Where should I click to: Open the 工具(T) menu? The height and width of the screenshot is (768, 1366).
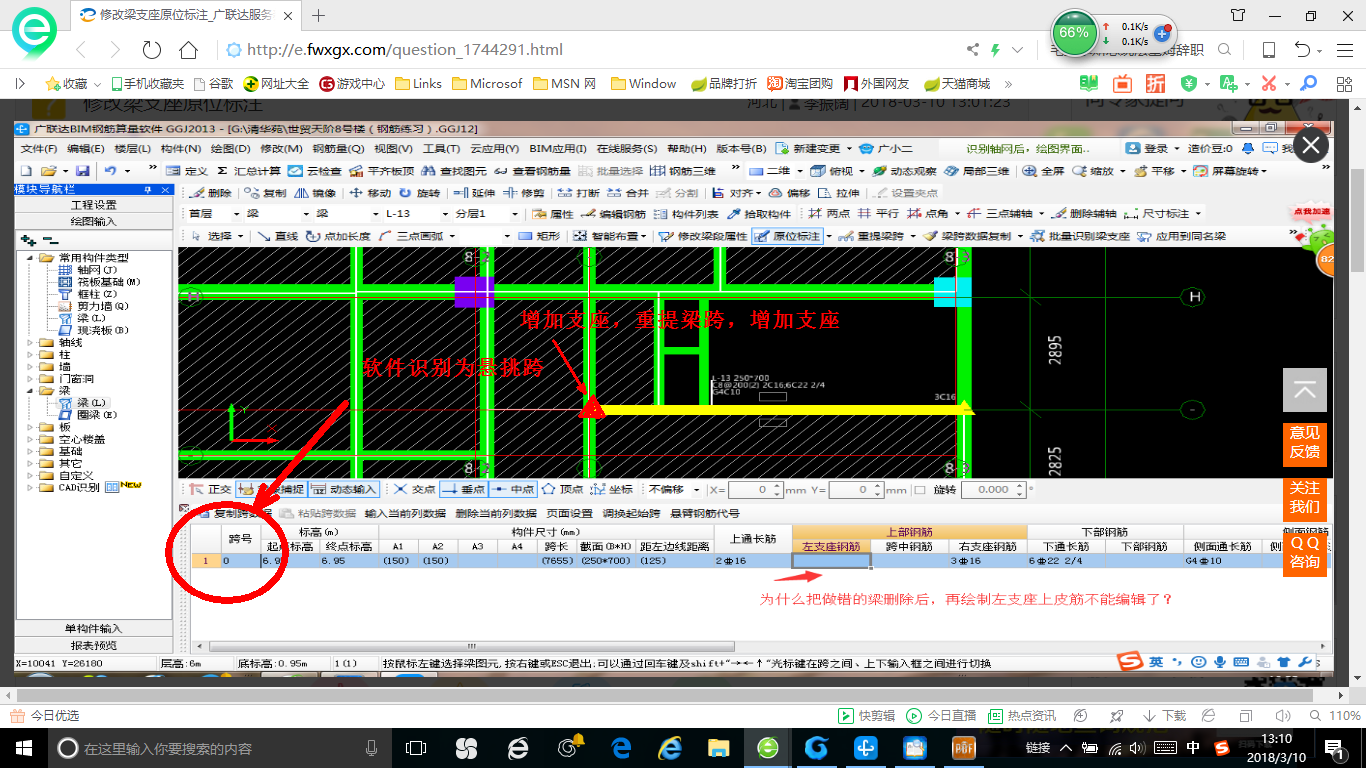441,148
